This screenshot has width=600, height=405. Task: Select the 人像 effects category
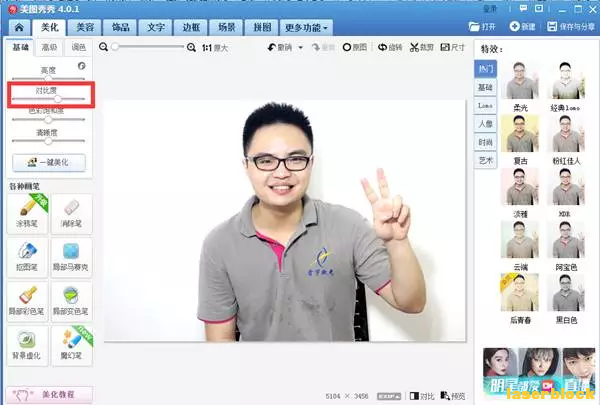pyautogui.click(x=486, y=124)
